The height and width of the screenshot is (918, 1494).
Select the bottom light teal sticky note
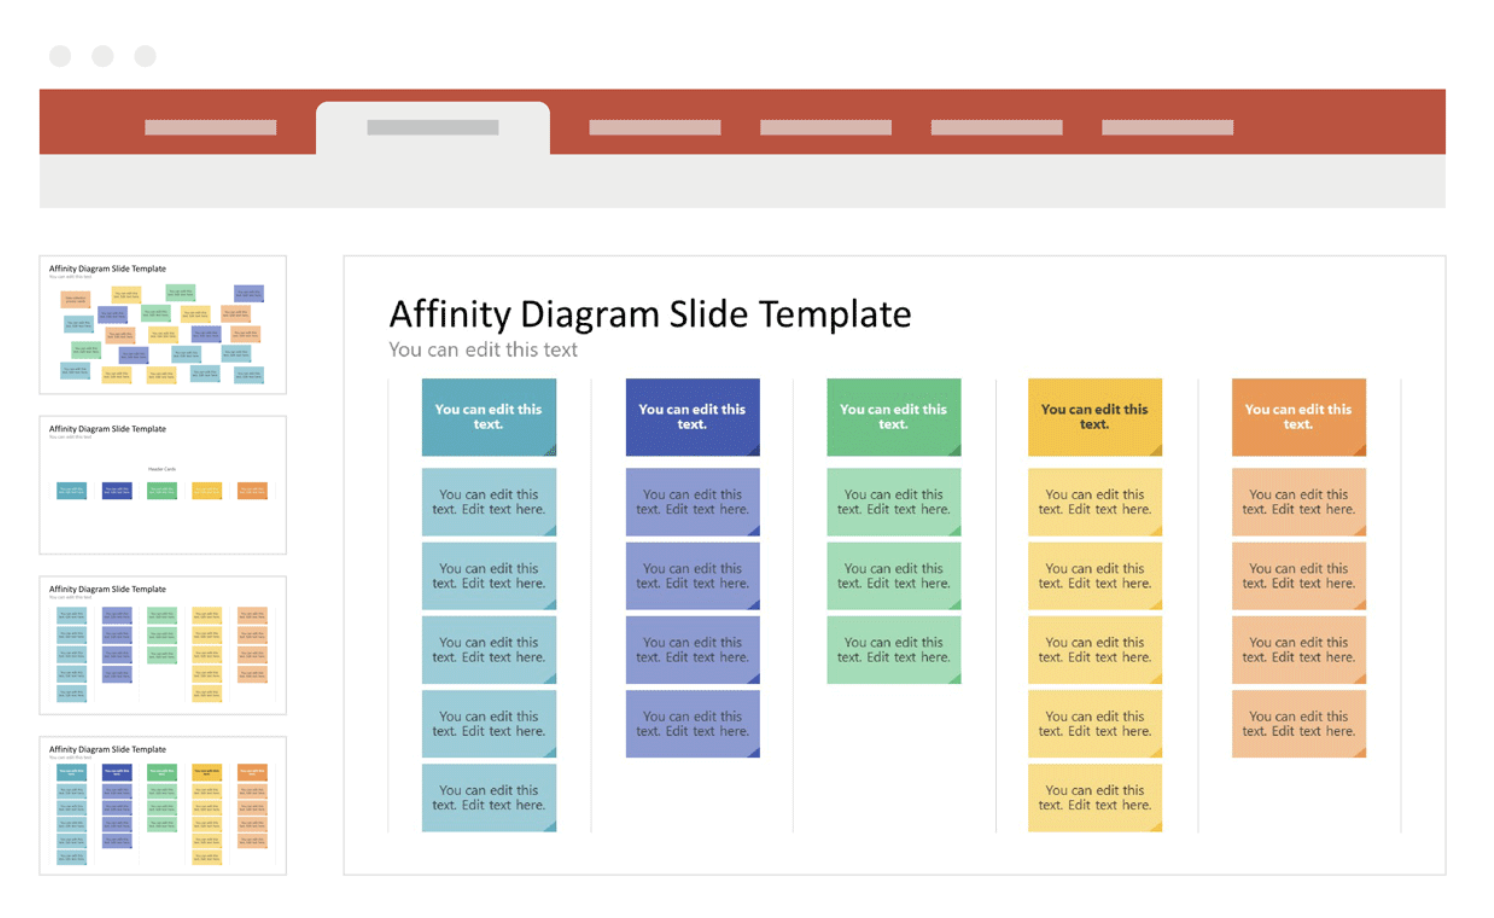coord(489,798)
